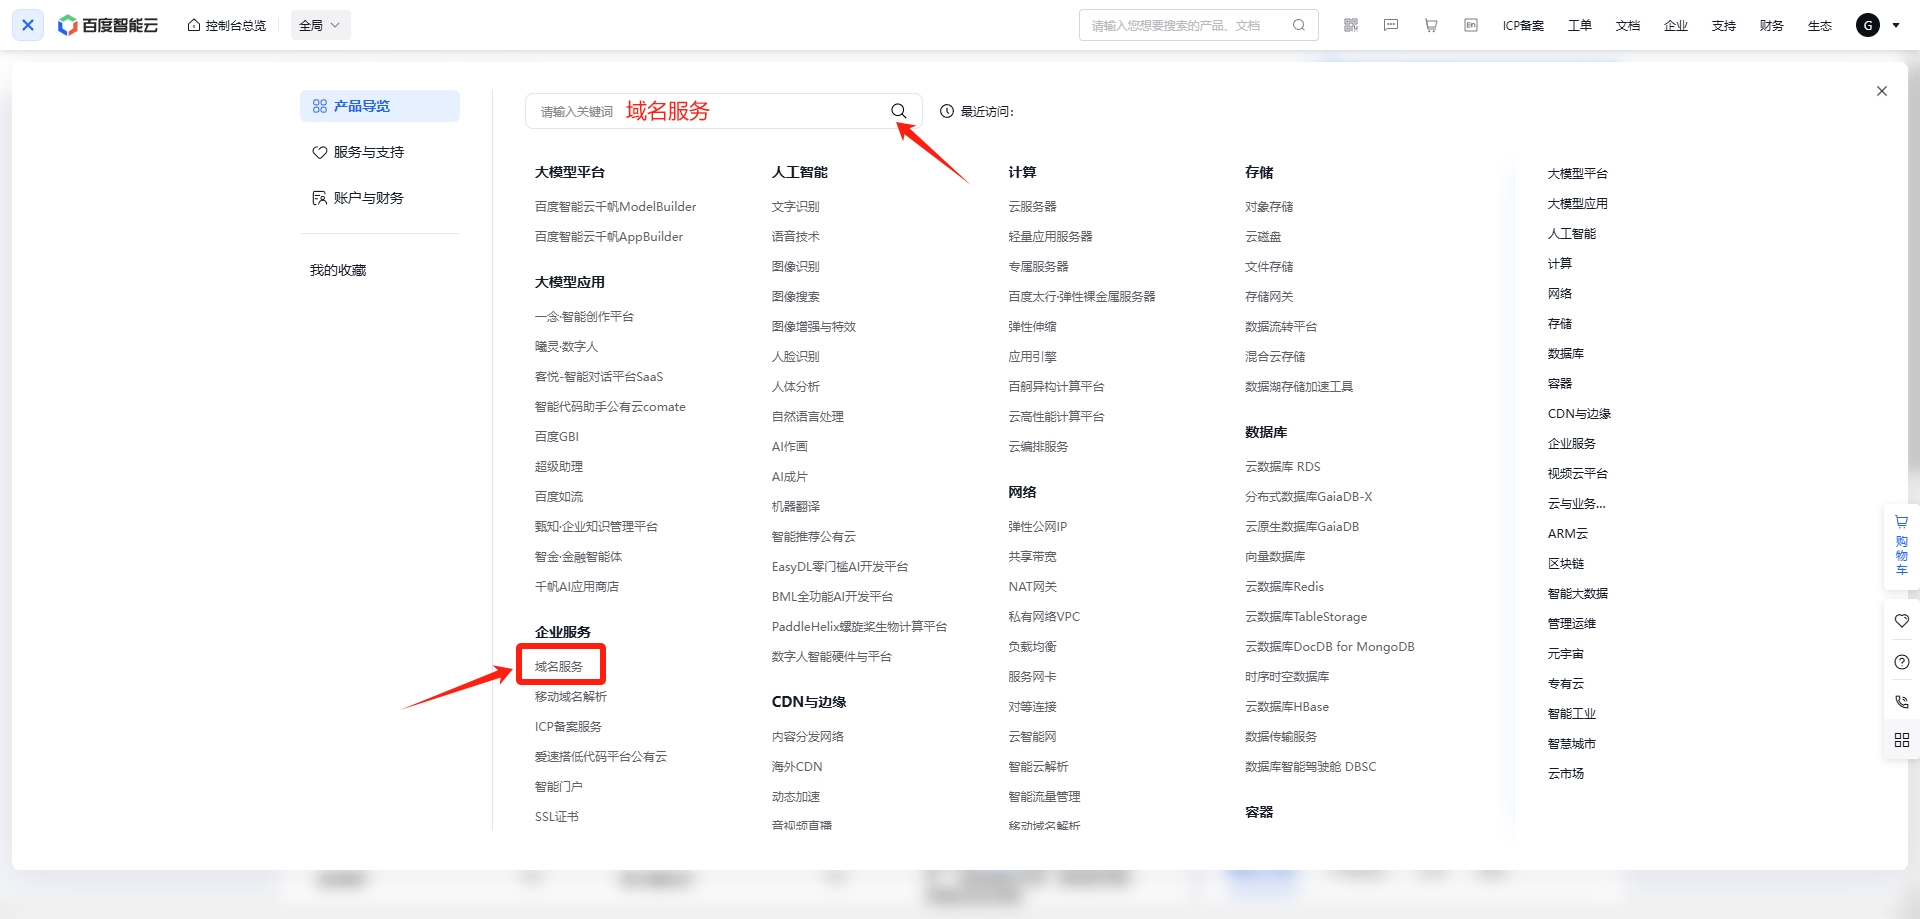Image resolution: width=1920 pixels, height=919 pixels.
Task: Open 海外CDN link
Action: click(x=797, y=766)
